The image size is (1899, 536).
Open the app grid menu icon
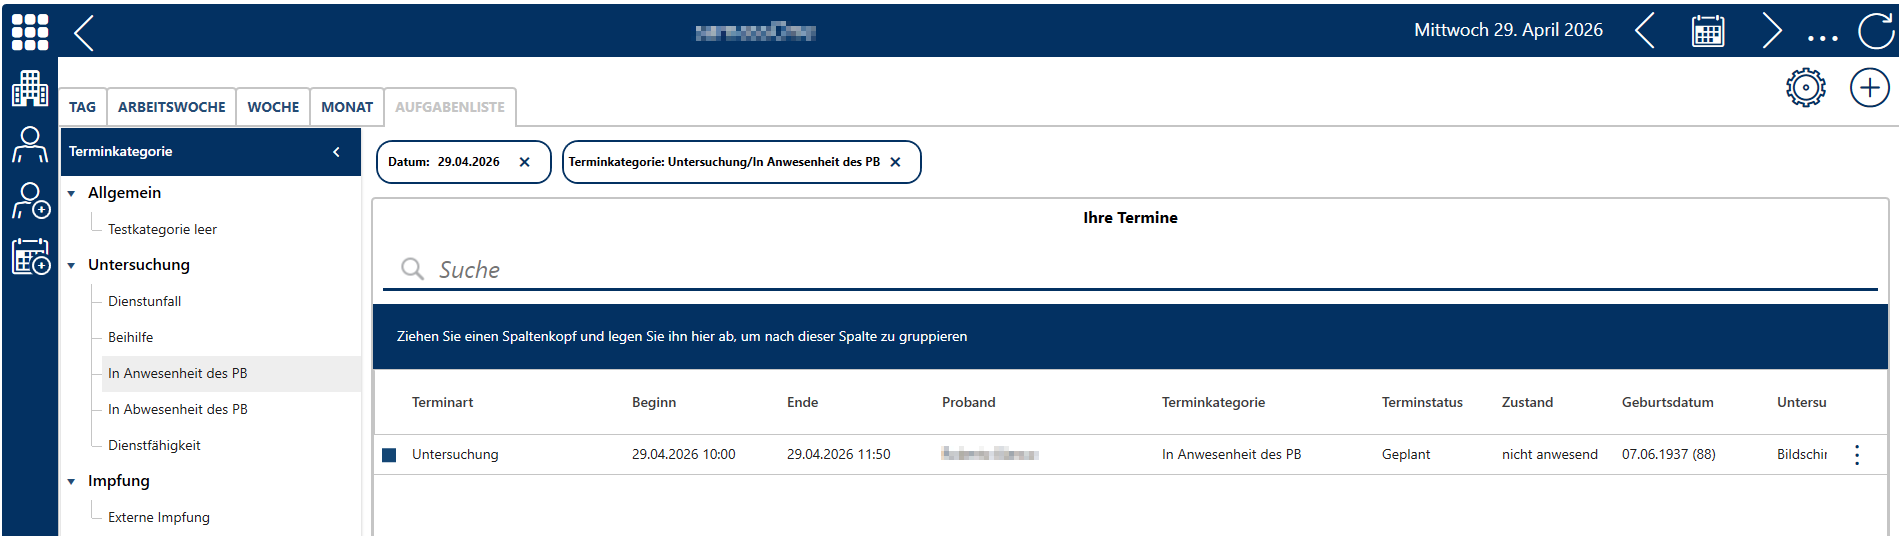(x=30, y=31)
